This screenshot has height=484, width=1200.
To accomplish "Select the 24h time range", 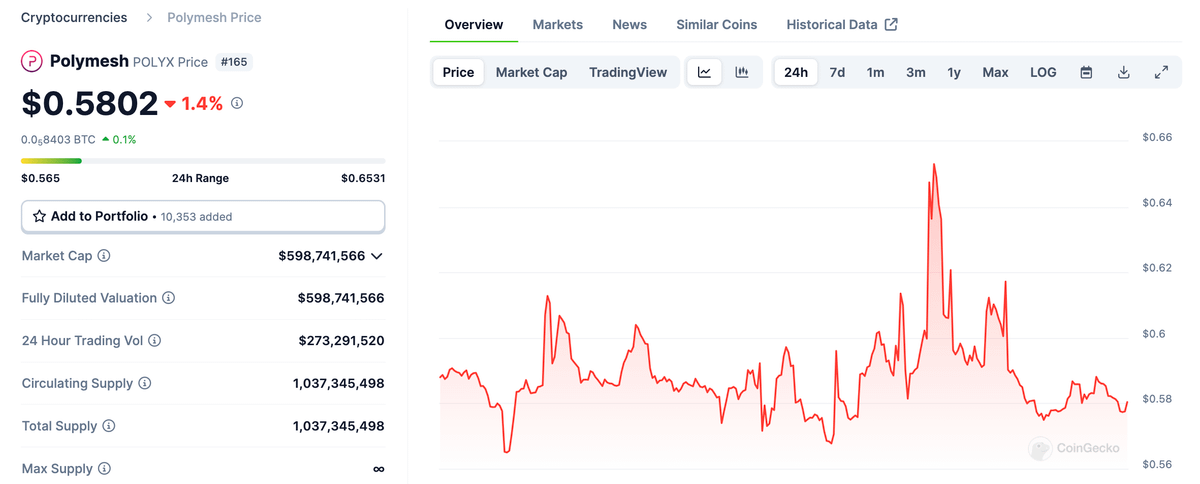I will click(x=796, y=72).
